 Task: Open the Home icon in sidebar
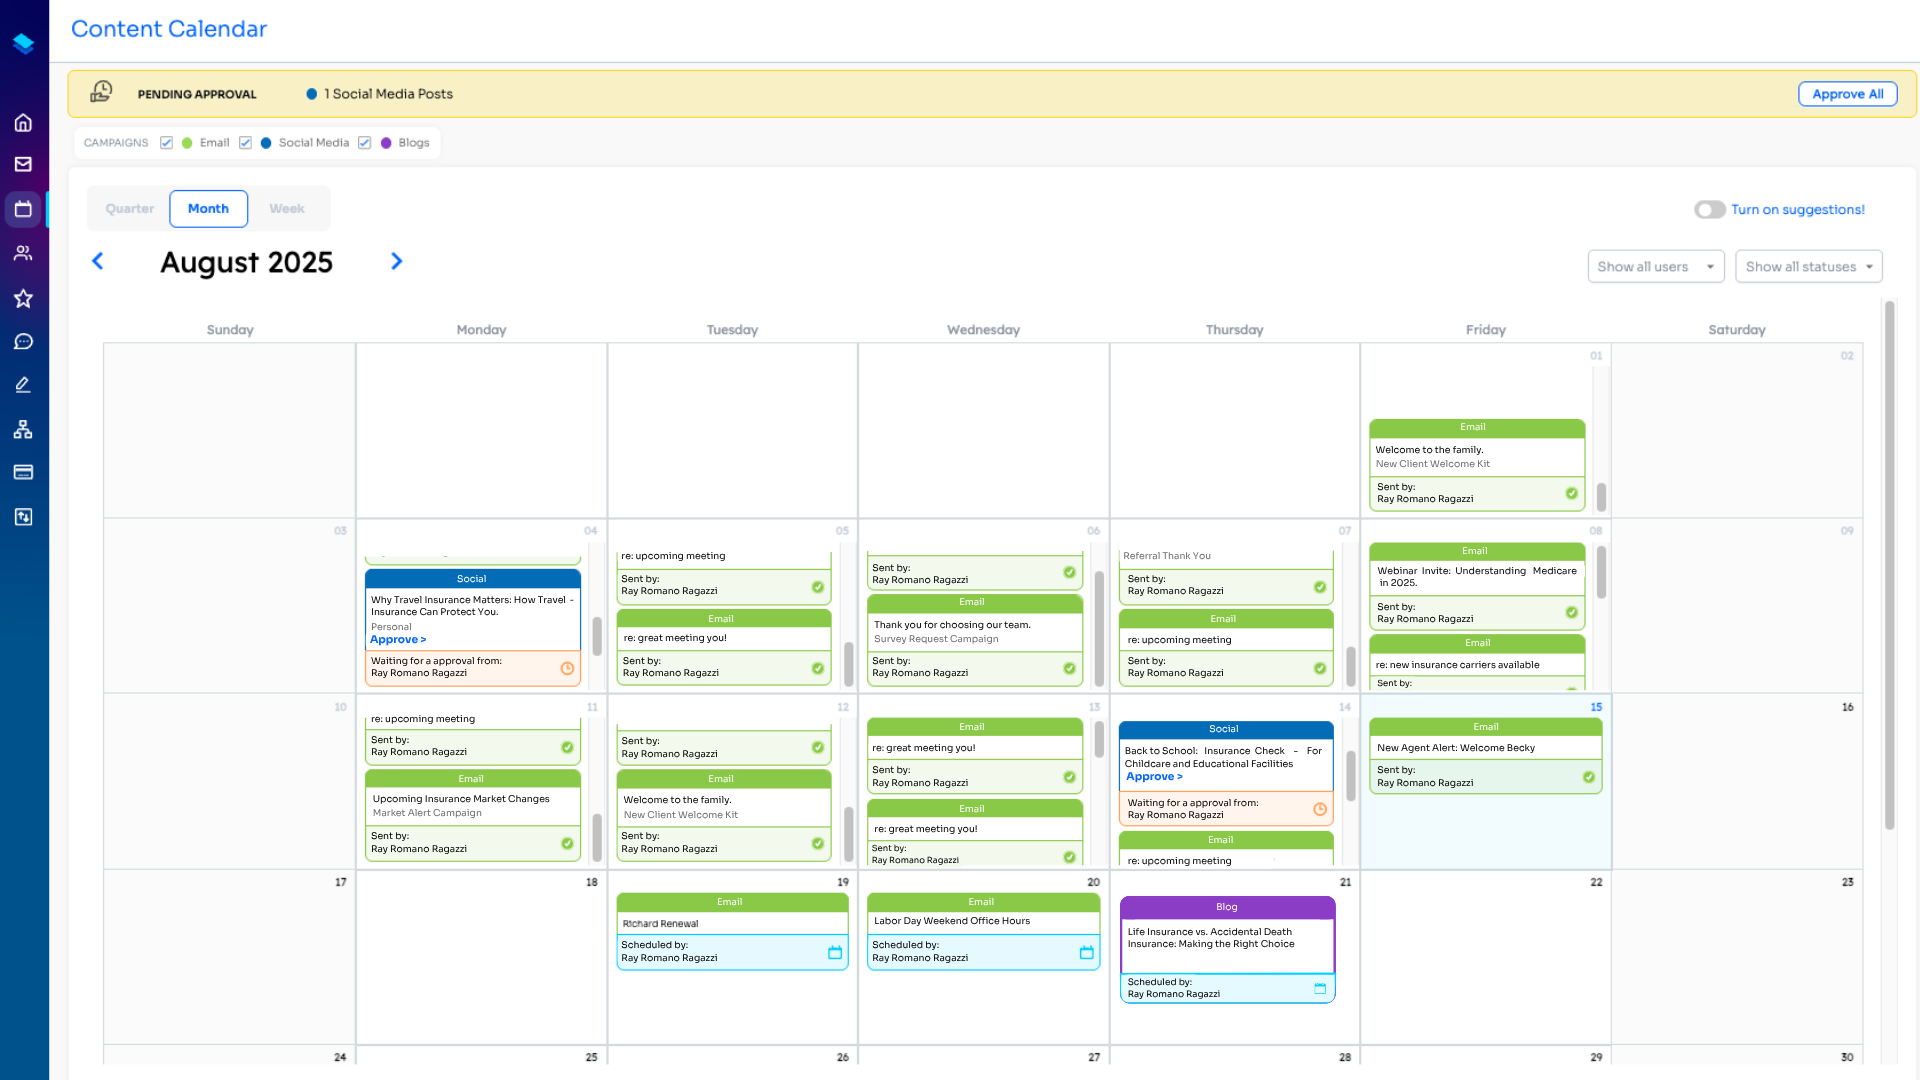click(x=23, y=123)
